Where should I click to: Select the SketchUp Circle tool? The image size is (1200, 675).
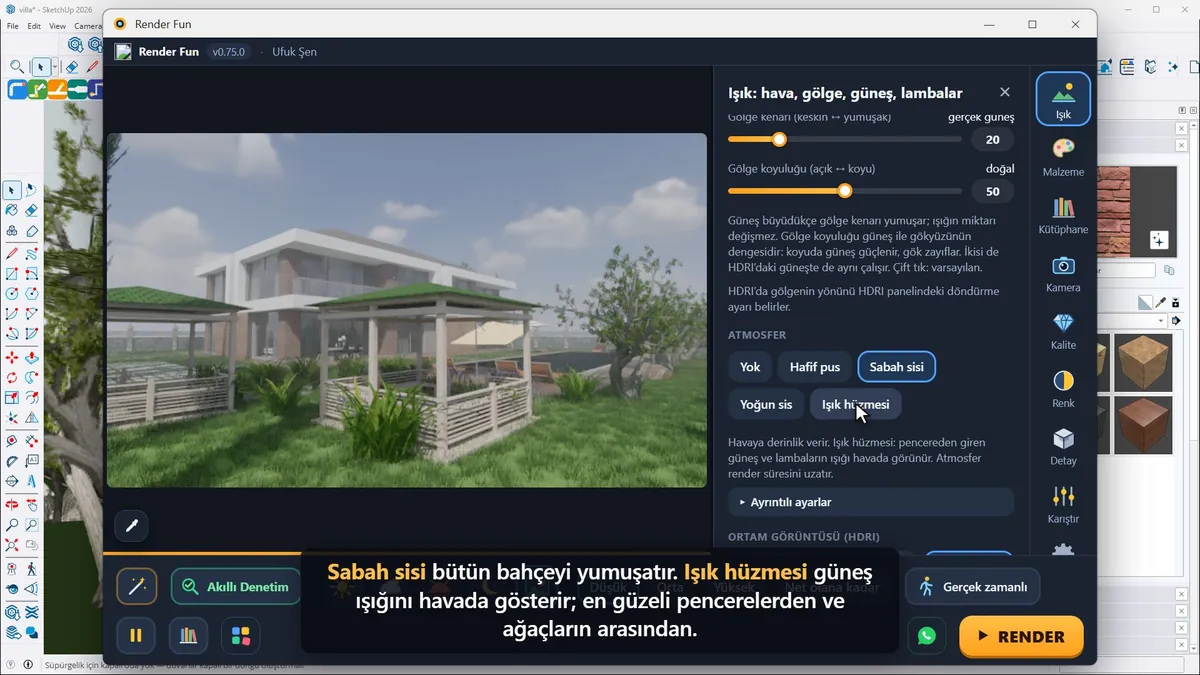click(12, 294)
